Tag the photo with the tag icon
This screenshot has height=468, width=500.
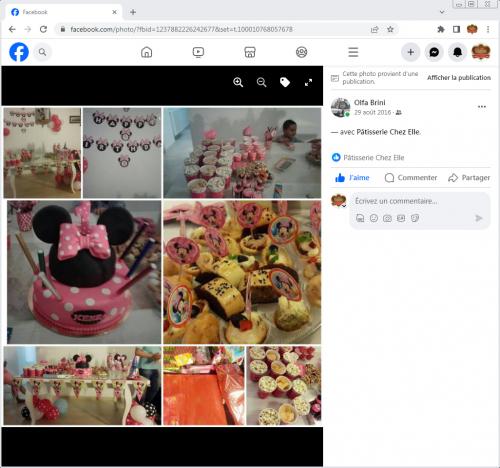[x=285, y=82]
